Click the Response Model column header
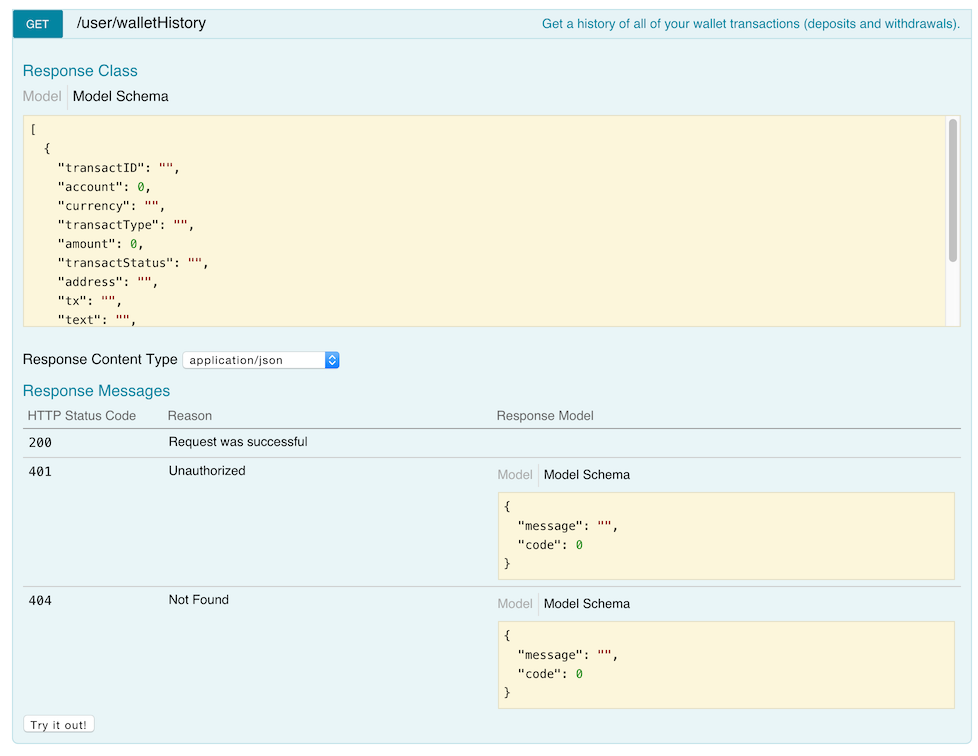978x756 pixels. [545, 415]
